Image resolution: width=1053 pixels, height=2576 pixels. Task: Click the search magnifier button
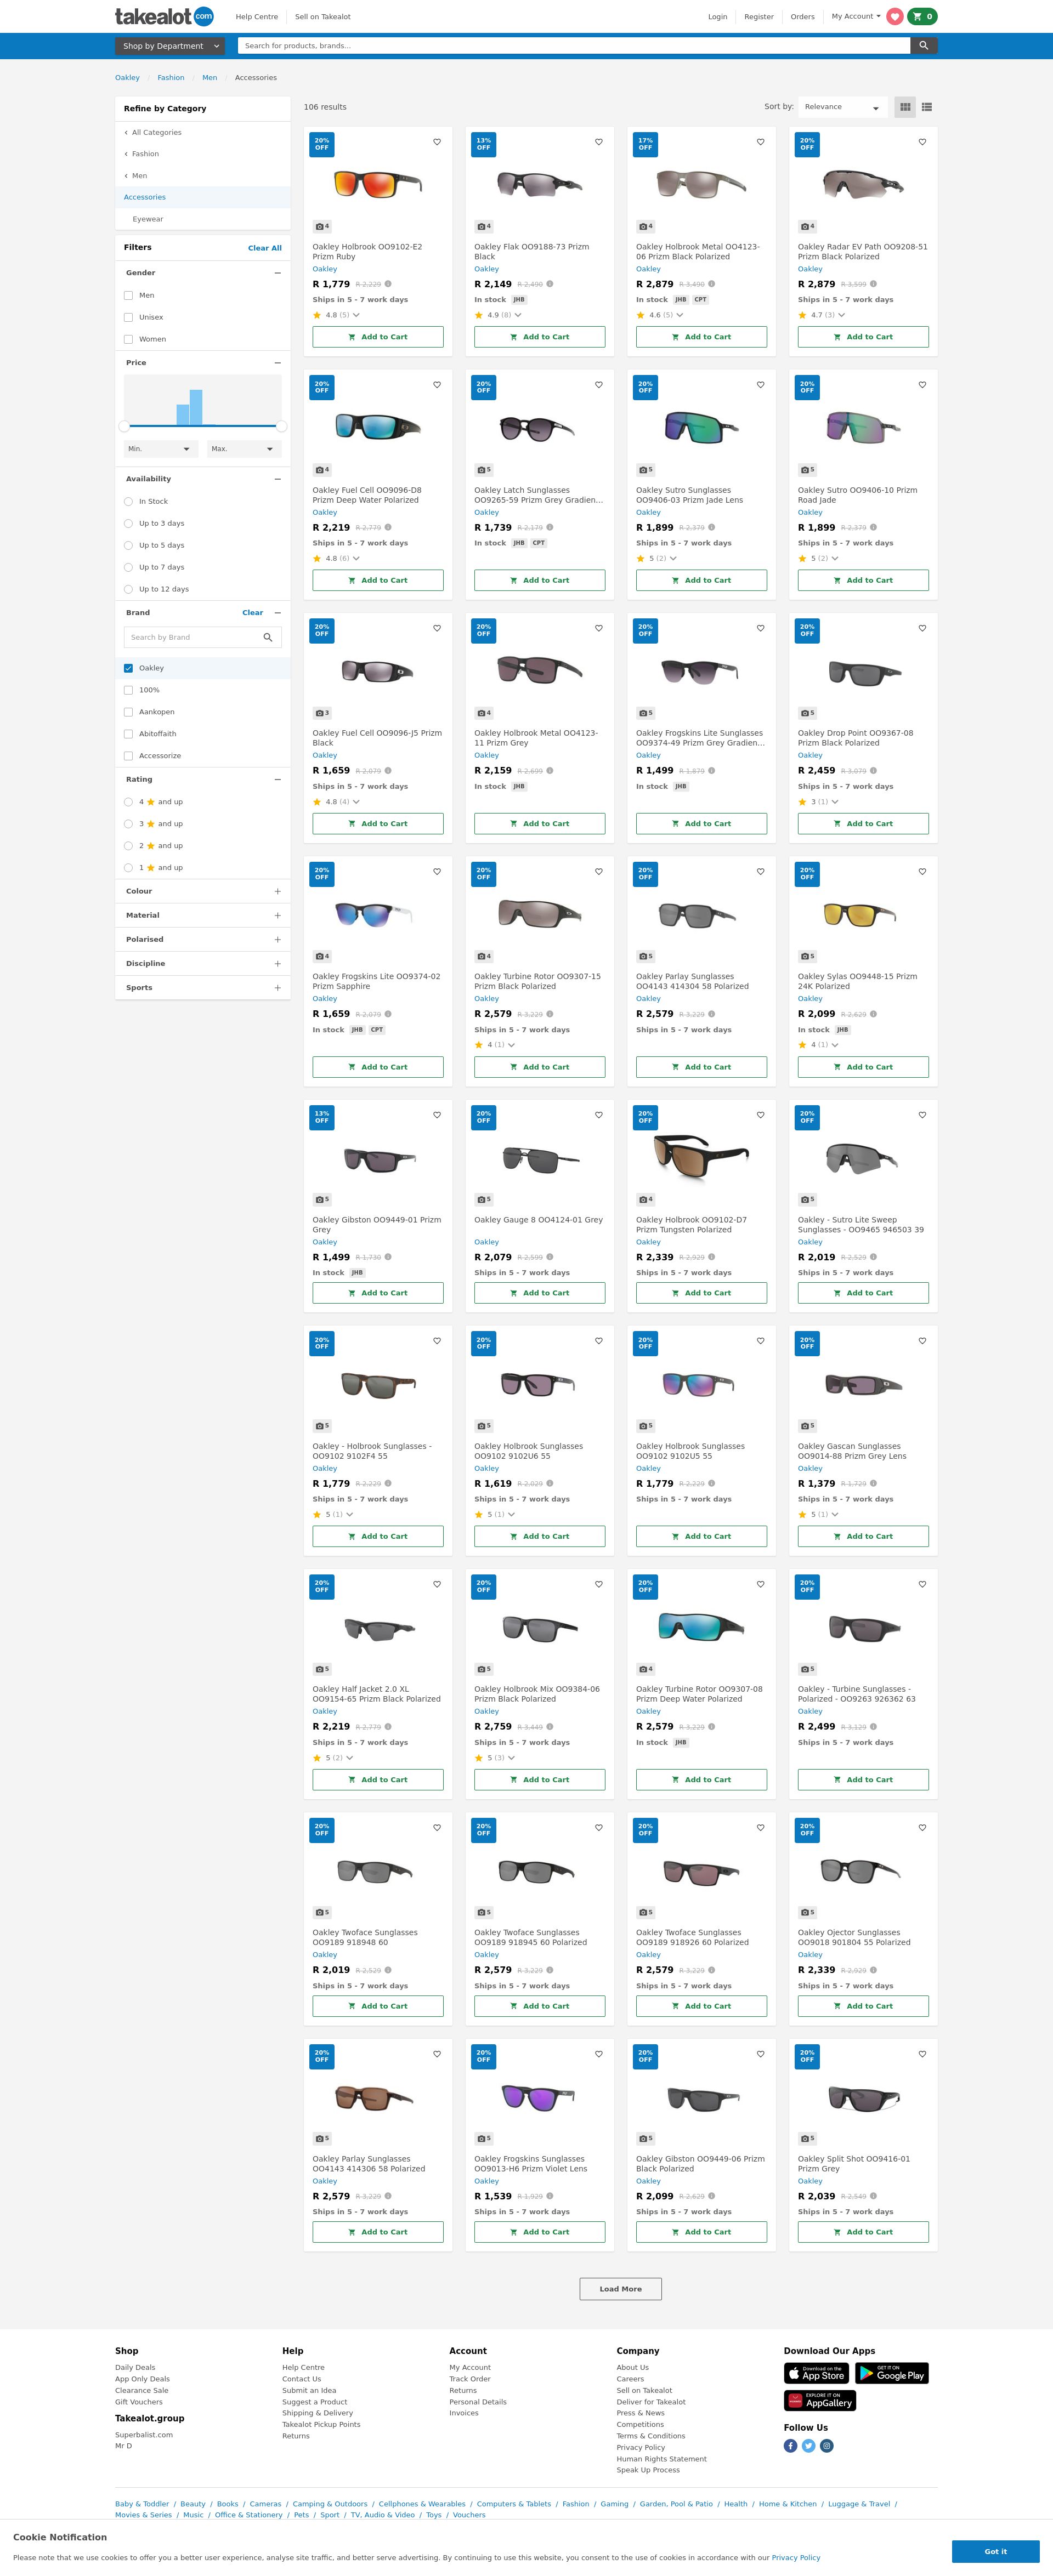pyautogui.click(x=924, y=45)
